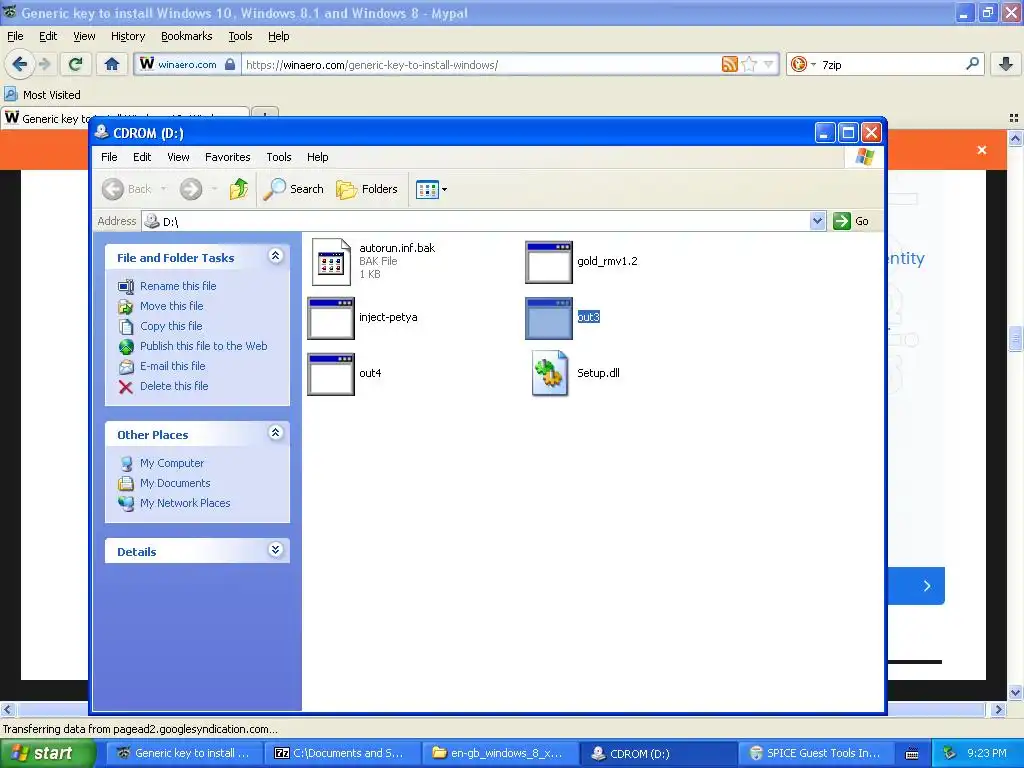Open the Explorer address bar dropdown
The height and width of the screenshot is (768, 1024).
click(817, 221)
